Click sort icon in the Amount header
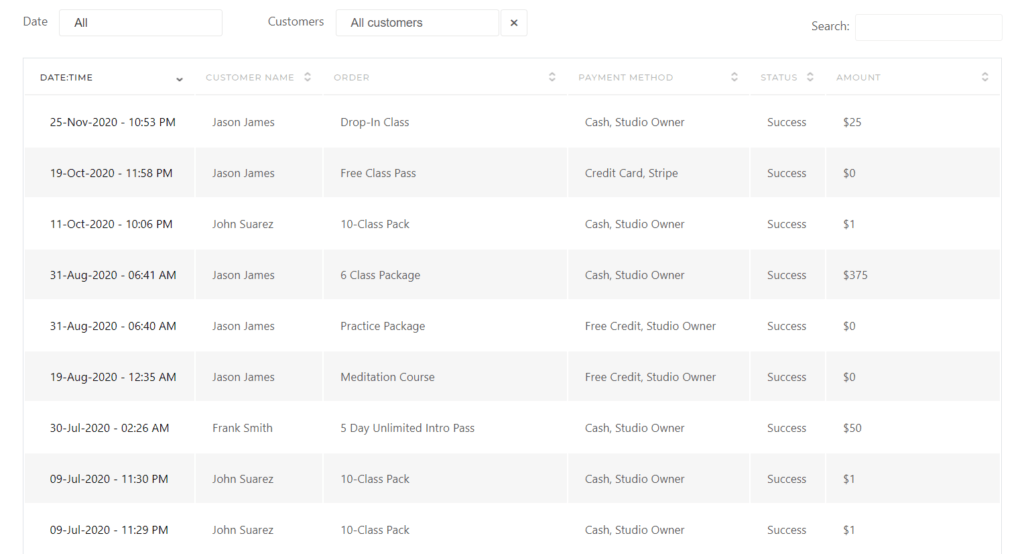 coord(985,77)
